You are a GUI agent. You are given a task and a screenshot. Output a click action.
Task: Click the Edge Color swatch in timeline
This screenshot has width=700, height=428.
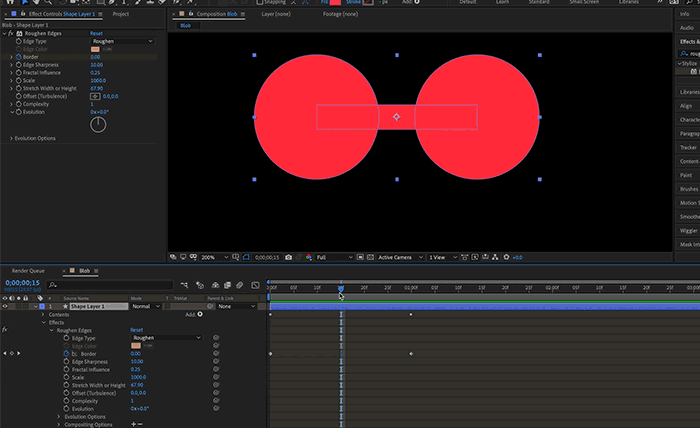[x=136, y=345]
